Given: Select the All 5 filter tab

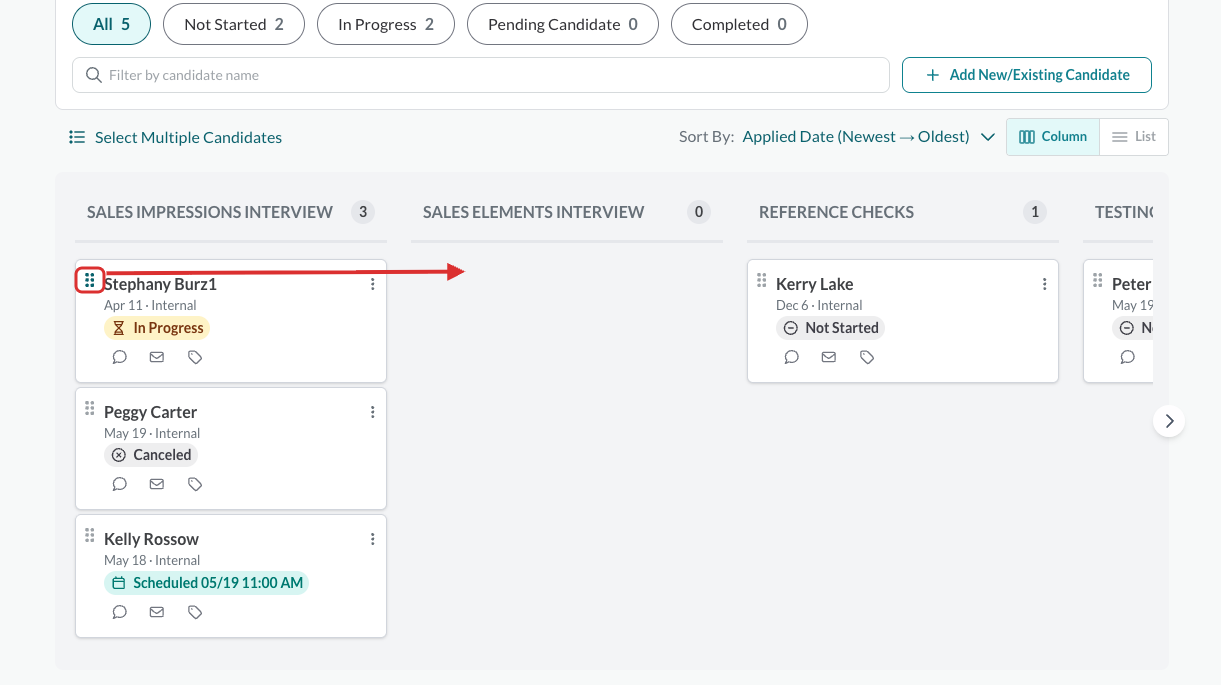Looking at the screenshot, I should [x=111, y=24].
